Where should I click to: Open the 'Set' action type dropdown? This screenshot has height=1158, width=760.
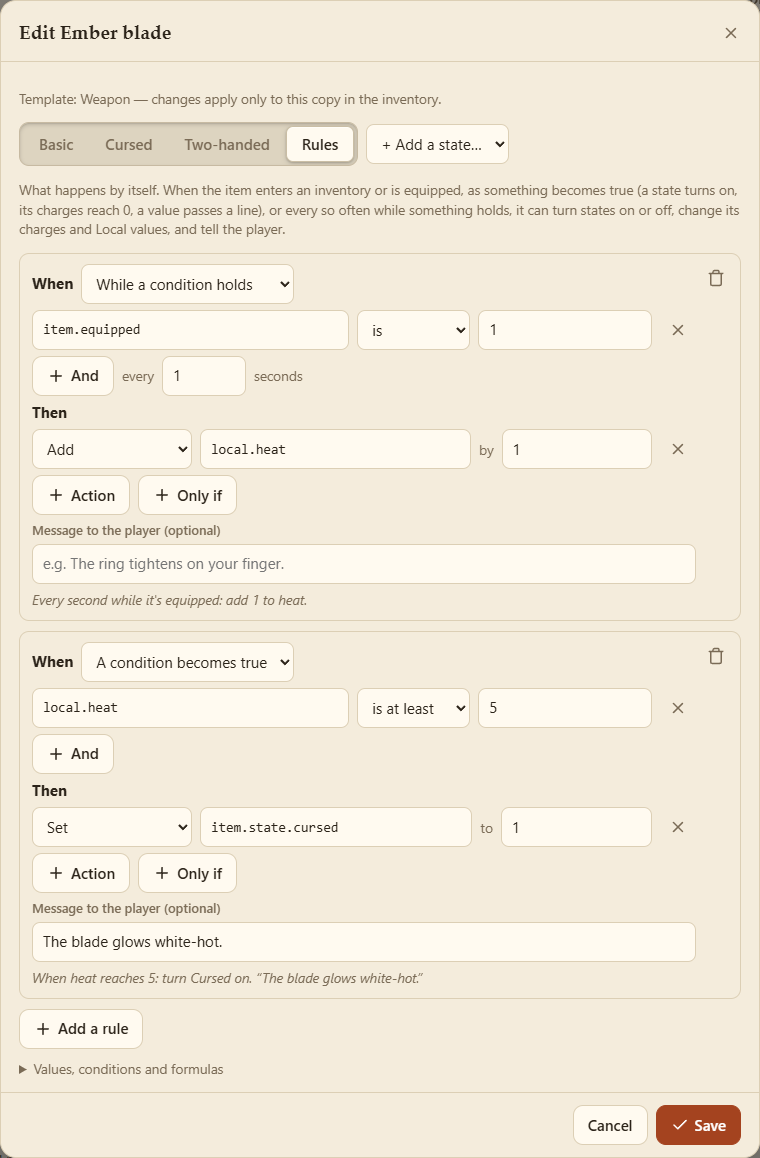(x=112, y=827)
